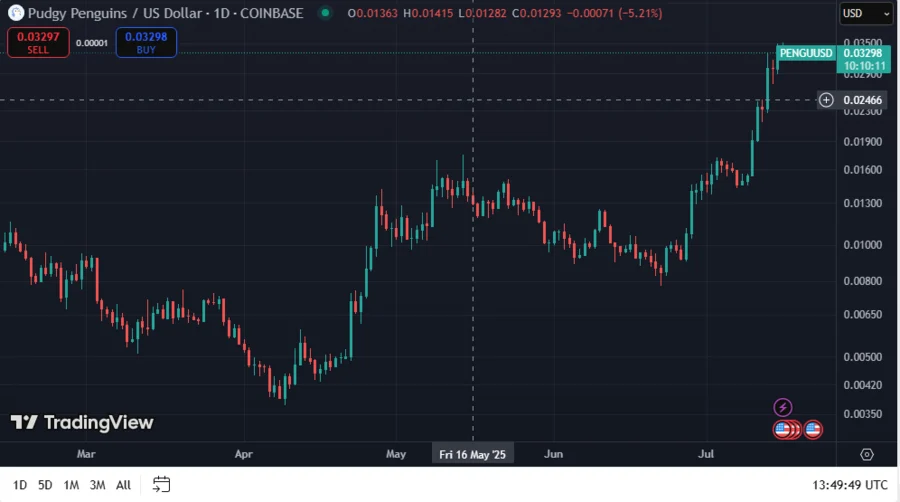Select the All time range
The image size is (900, 502).
pos(123,485)
